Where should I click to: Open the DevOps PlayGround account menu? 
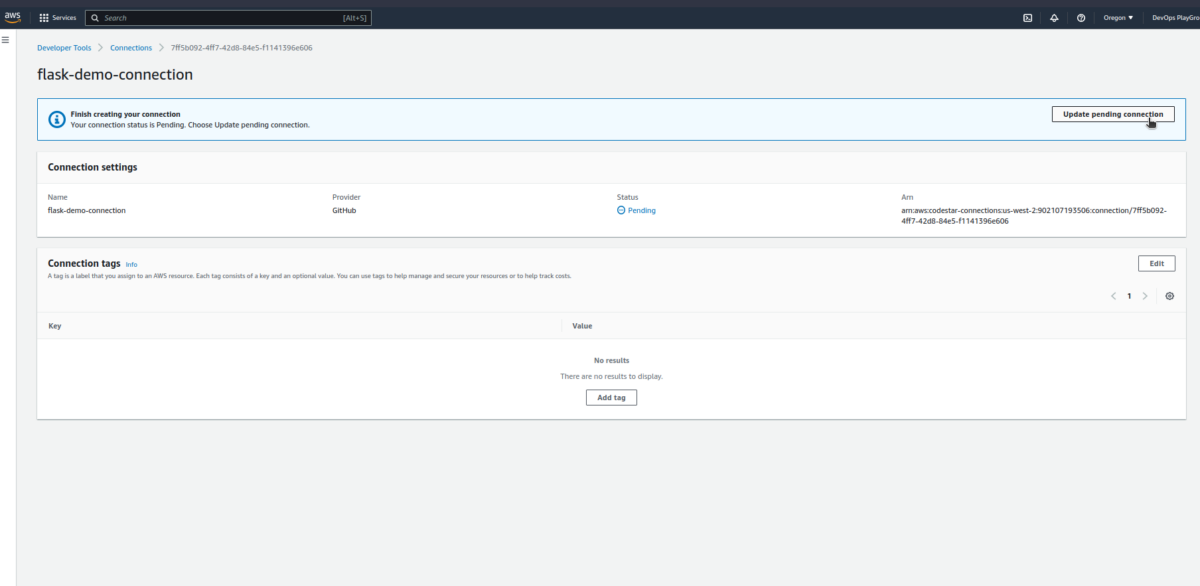point(1174,18)
